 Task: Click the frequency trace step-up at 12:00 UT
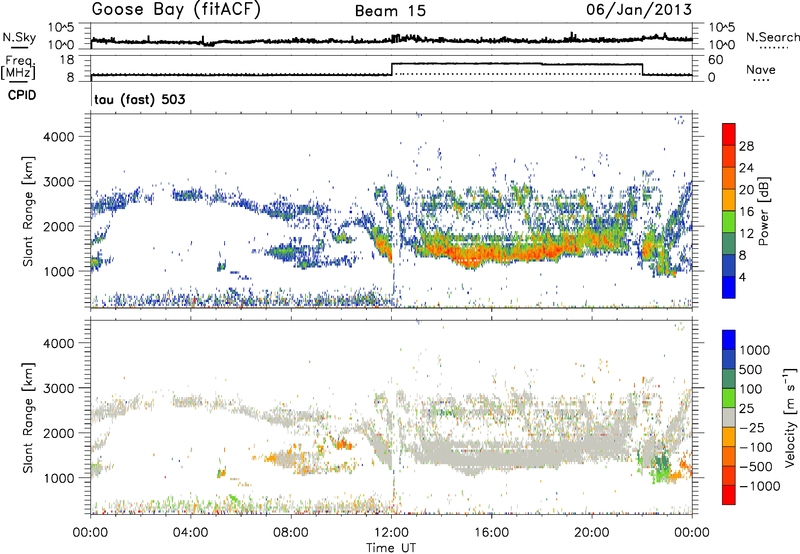(x=392, y=69)
